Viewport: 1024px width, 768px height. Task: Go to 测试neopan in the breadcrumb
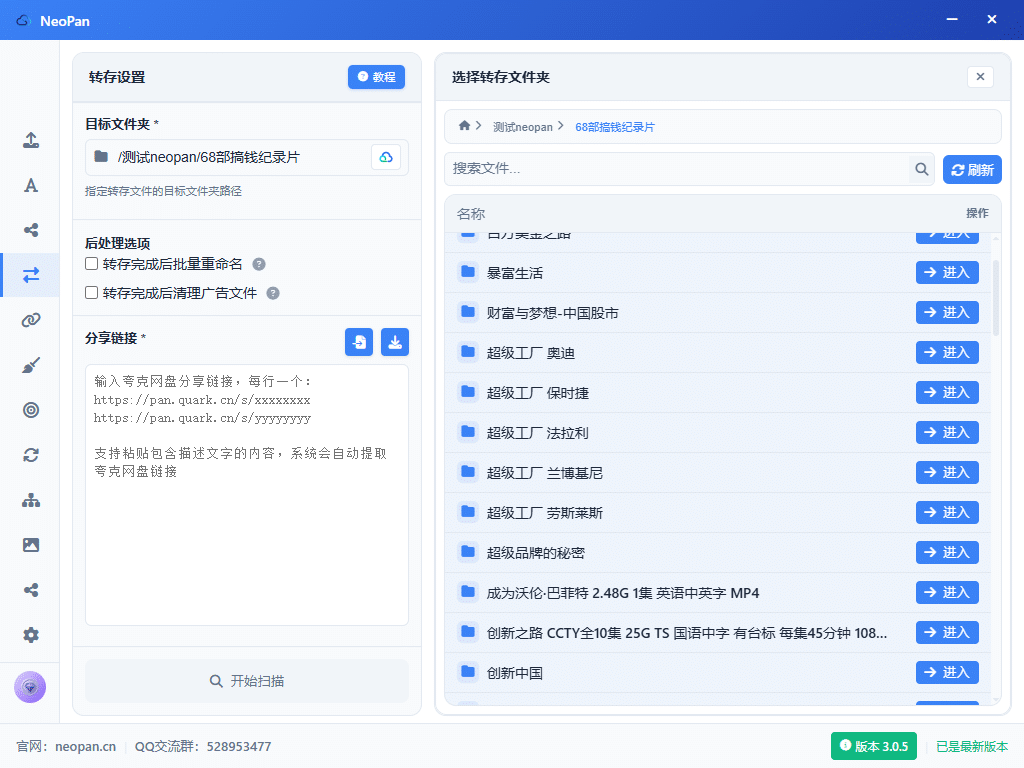522,127
